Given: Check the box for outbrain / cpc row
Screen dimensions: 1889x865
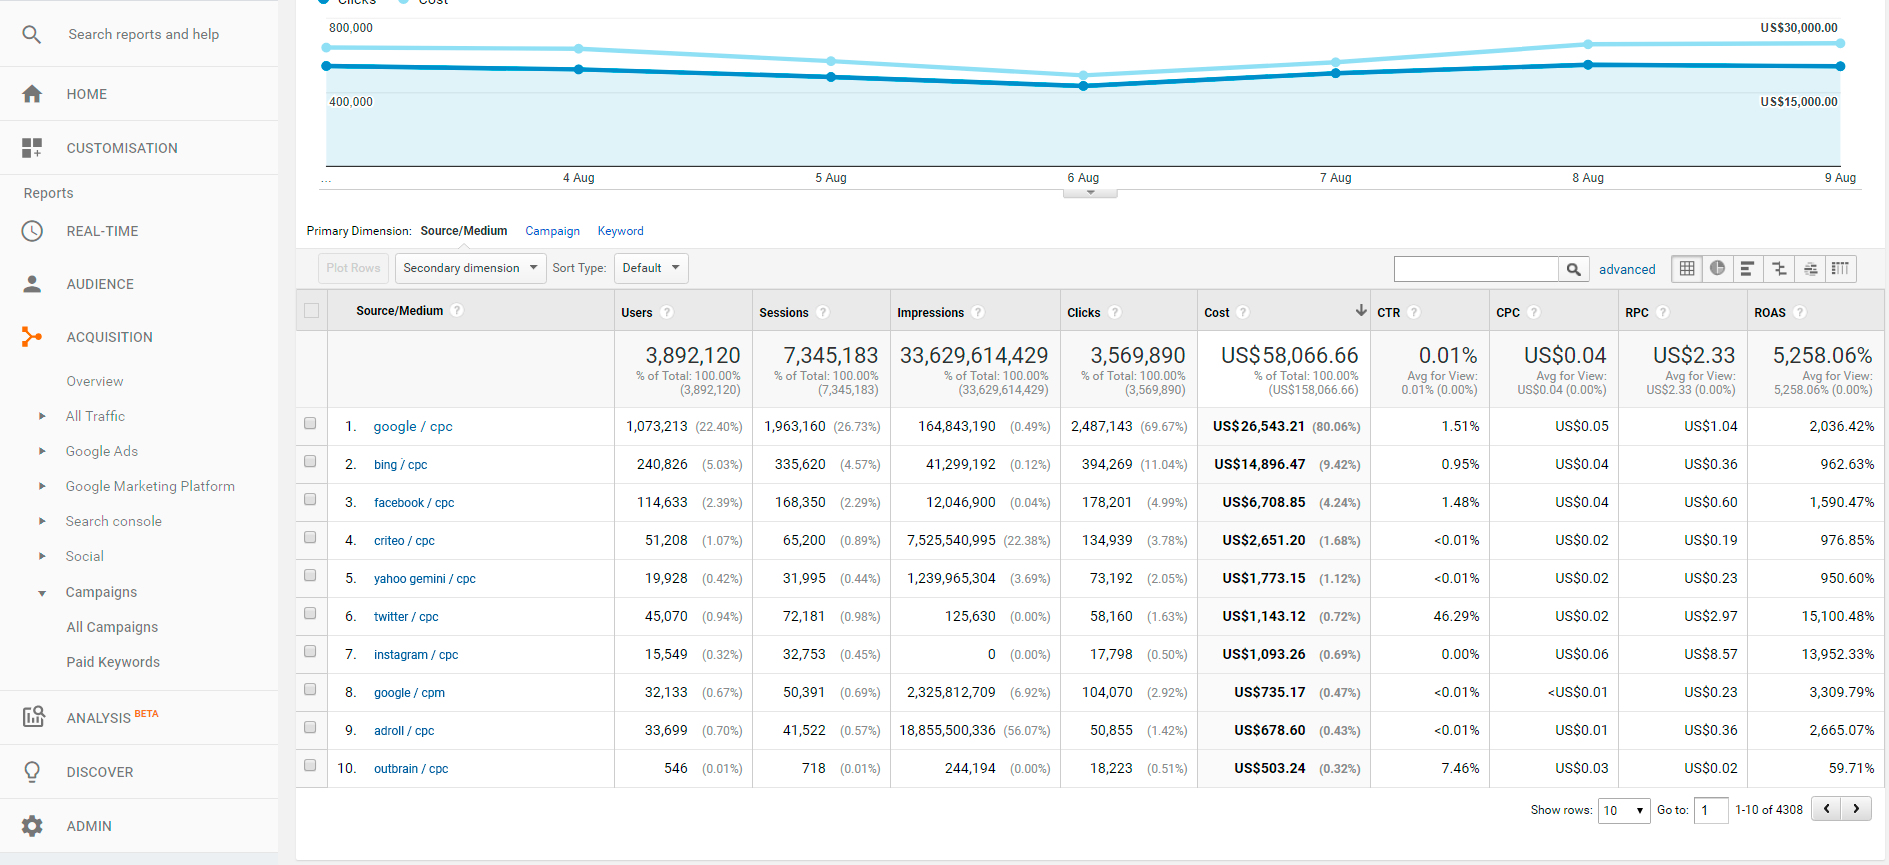Looking at the screenshot, I should click(x=310, y=766).
